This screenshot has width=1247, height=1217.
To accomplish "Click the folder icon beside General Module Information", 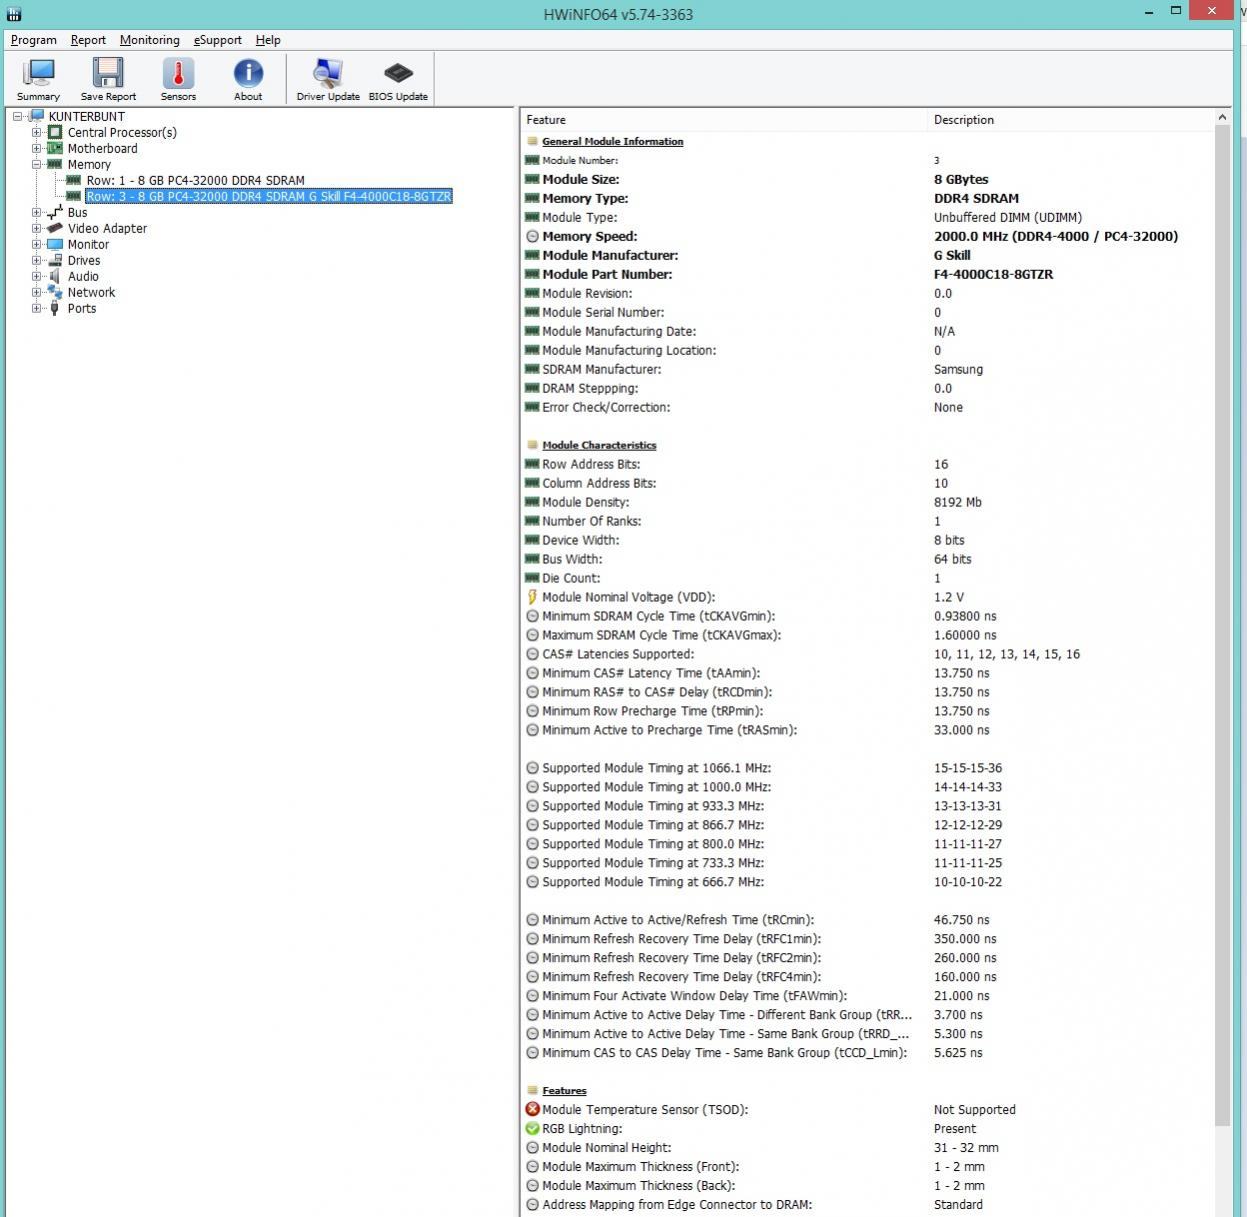I will point(532,141).
